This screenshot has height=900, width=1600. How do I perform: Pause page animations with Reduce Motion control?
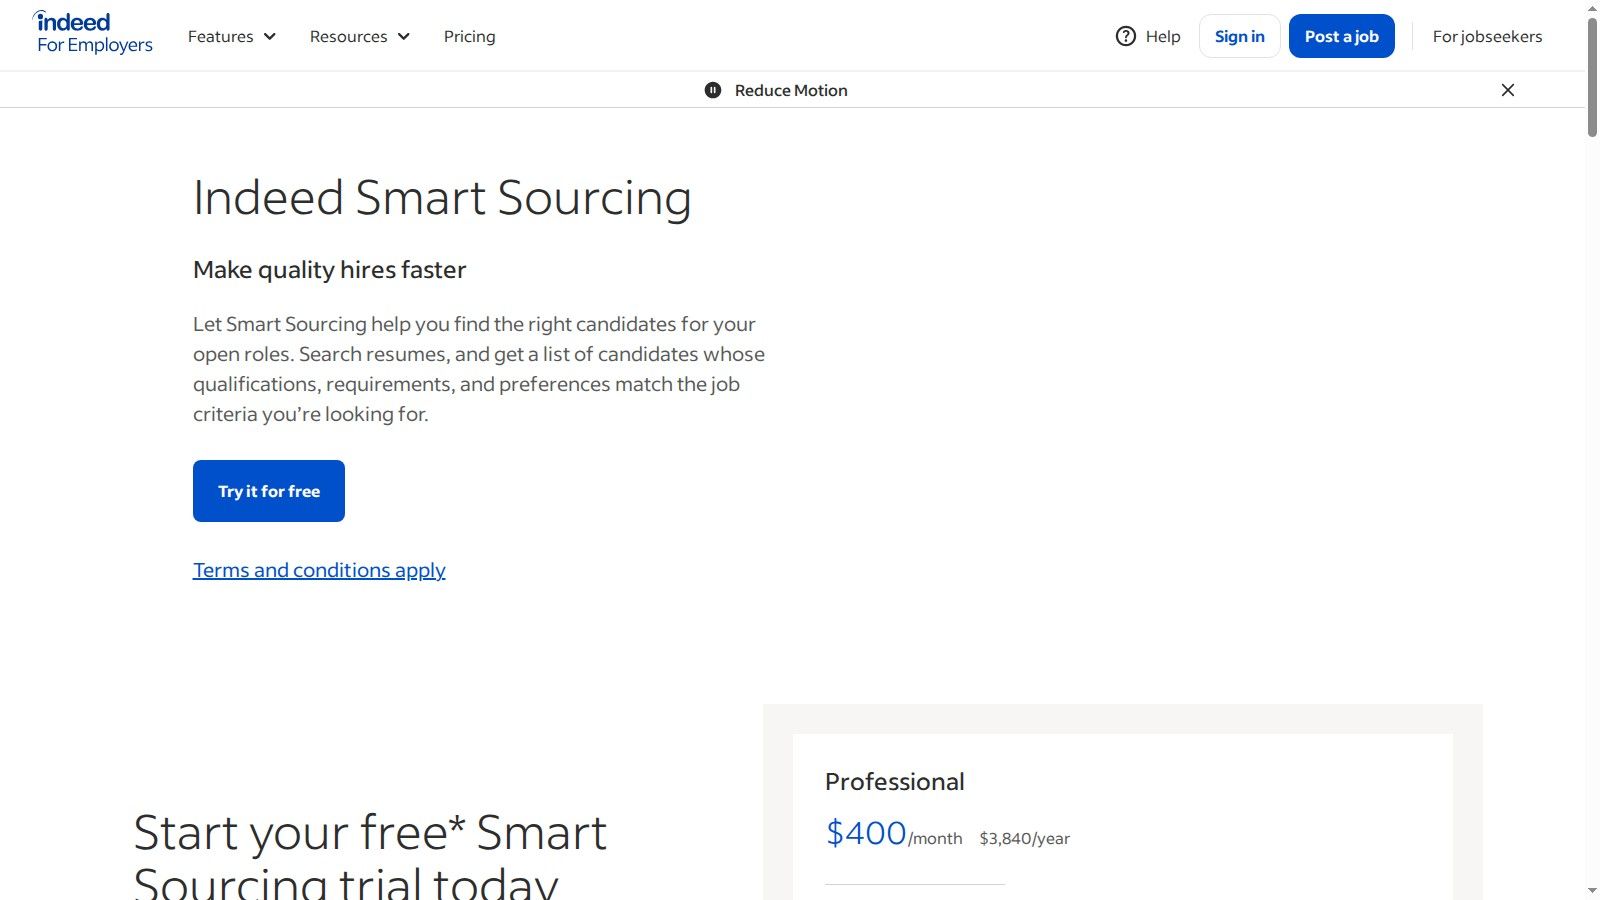[713, 90]
